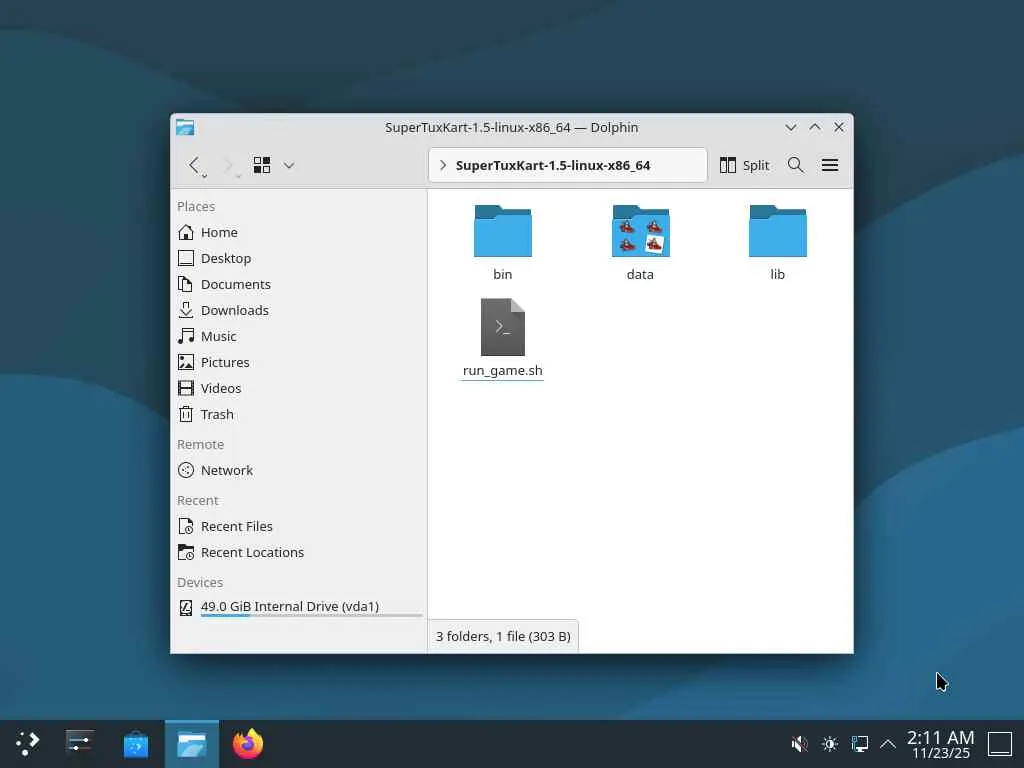Minimize the Dolphin window
This screenshot has height=768, width=1024.
coord(791,127)
